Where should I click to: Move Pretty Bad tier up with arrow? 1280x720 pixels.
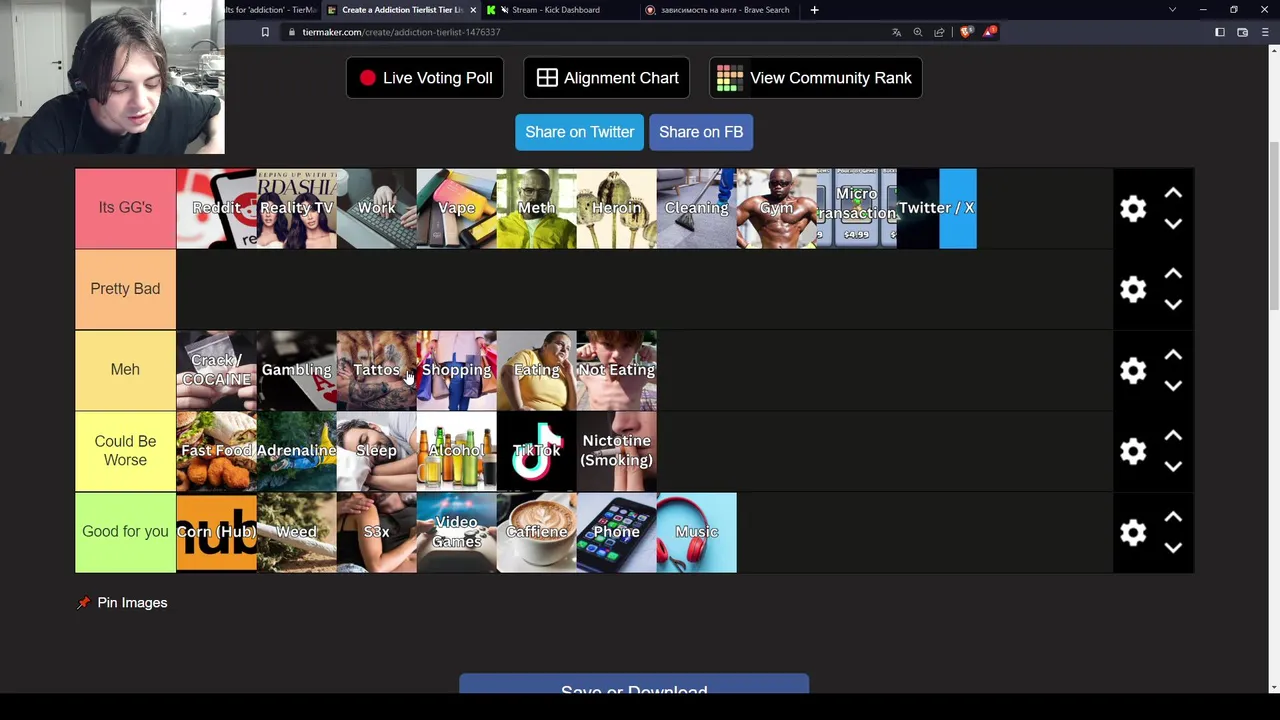point(1173,274)
